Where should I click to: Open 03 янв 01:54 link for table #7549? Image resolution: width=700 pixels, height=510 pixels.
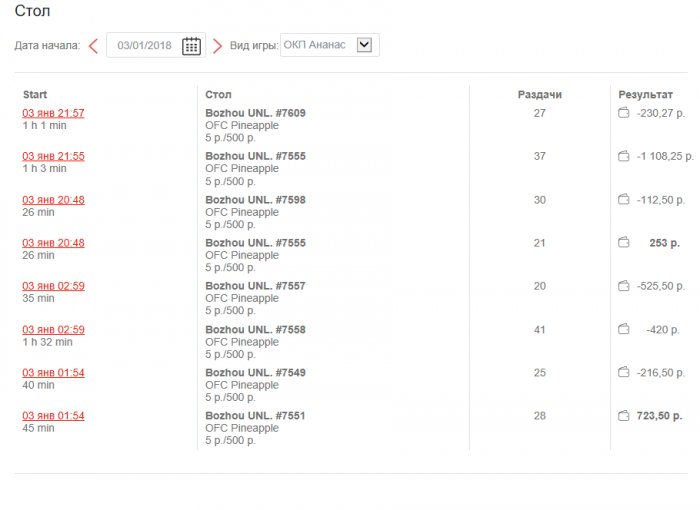pyautogui.click(x=53, y=372)
